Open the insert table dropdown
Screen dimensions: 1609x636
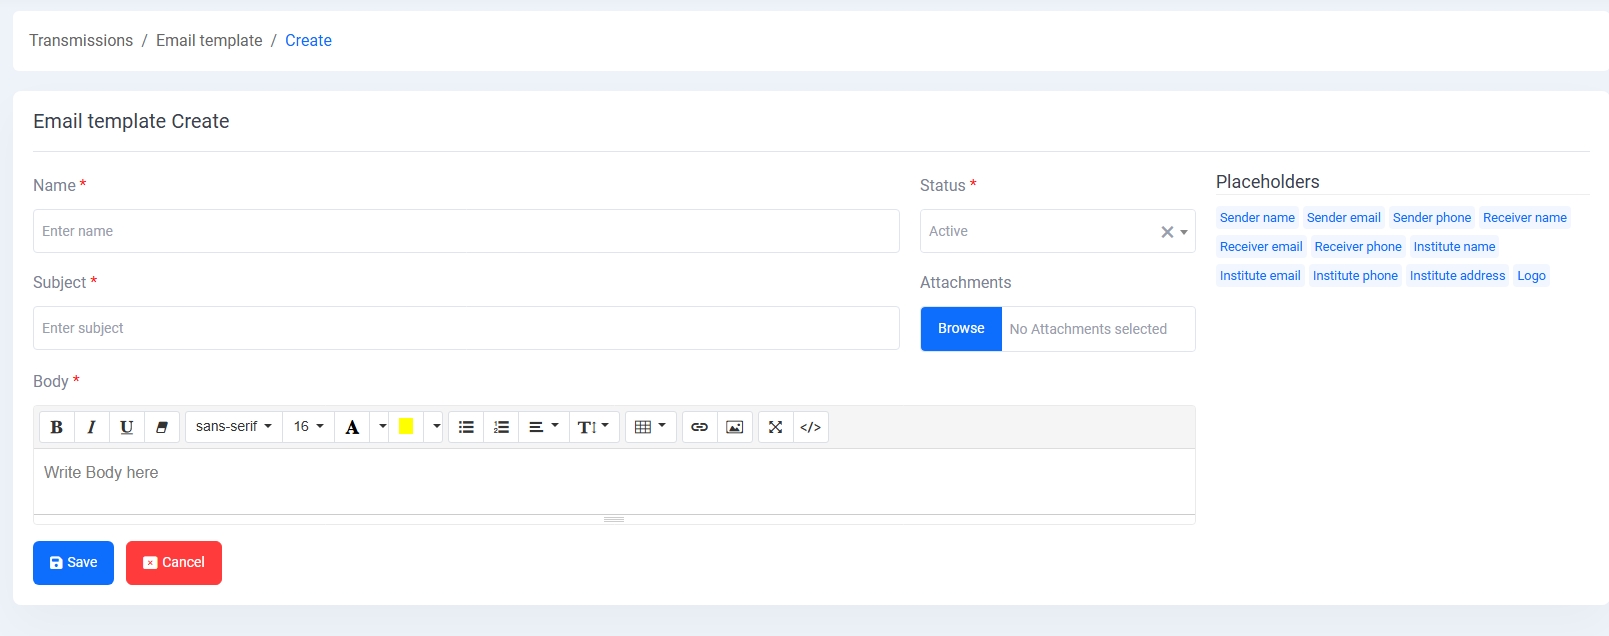tap(651, 427)
